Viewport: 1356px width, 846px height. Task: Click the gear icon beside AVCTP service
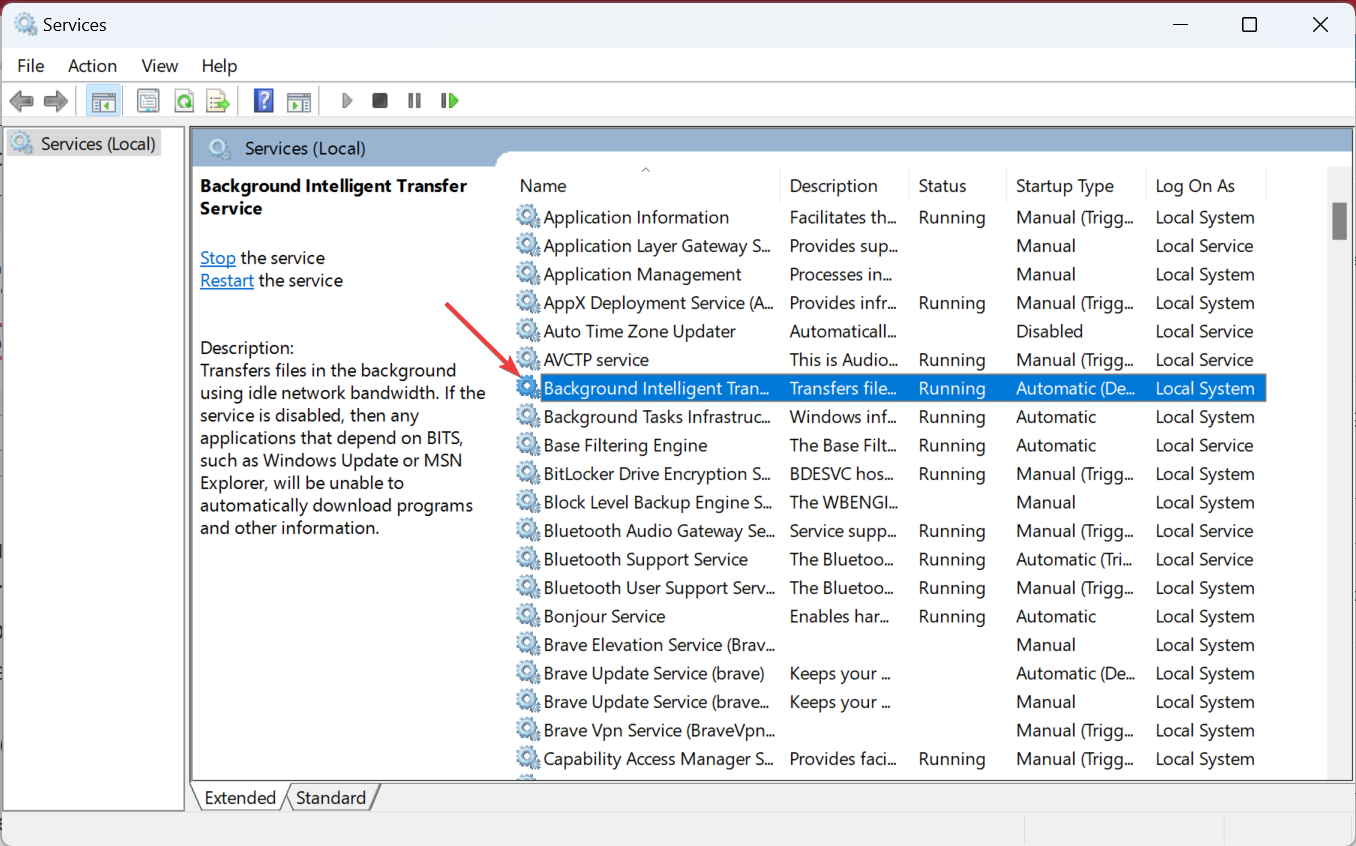(x=528, y=360)
